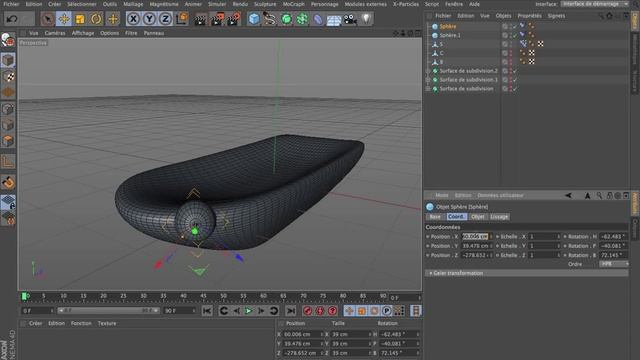Viewport: 640px width, 360px height.
Task: Click the Position . Y field in attributes
Action: click(x=476, y=246)
